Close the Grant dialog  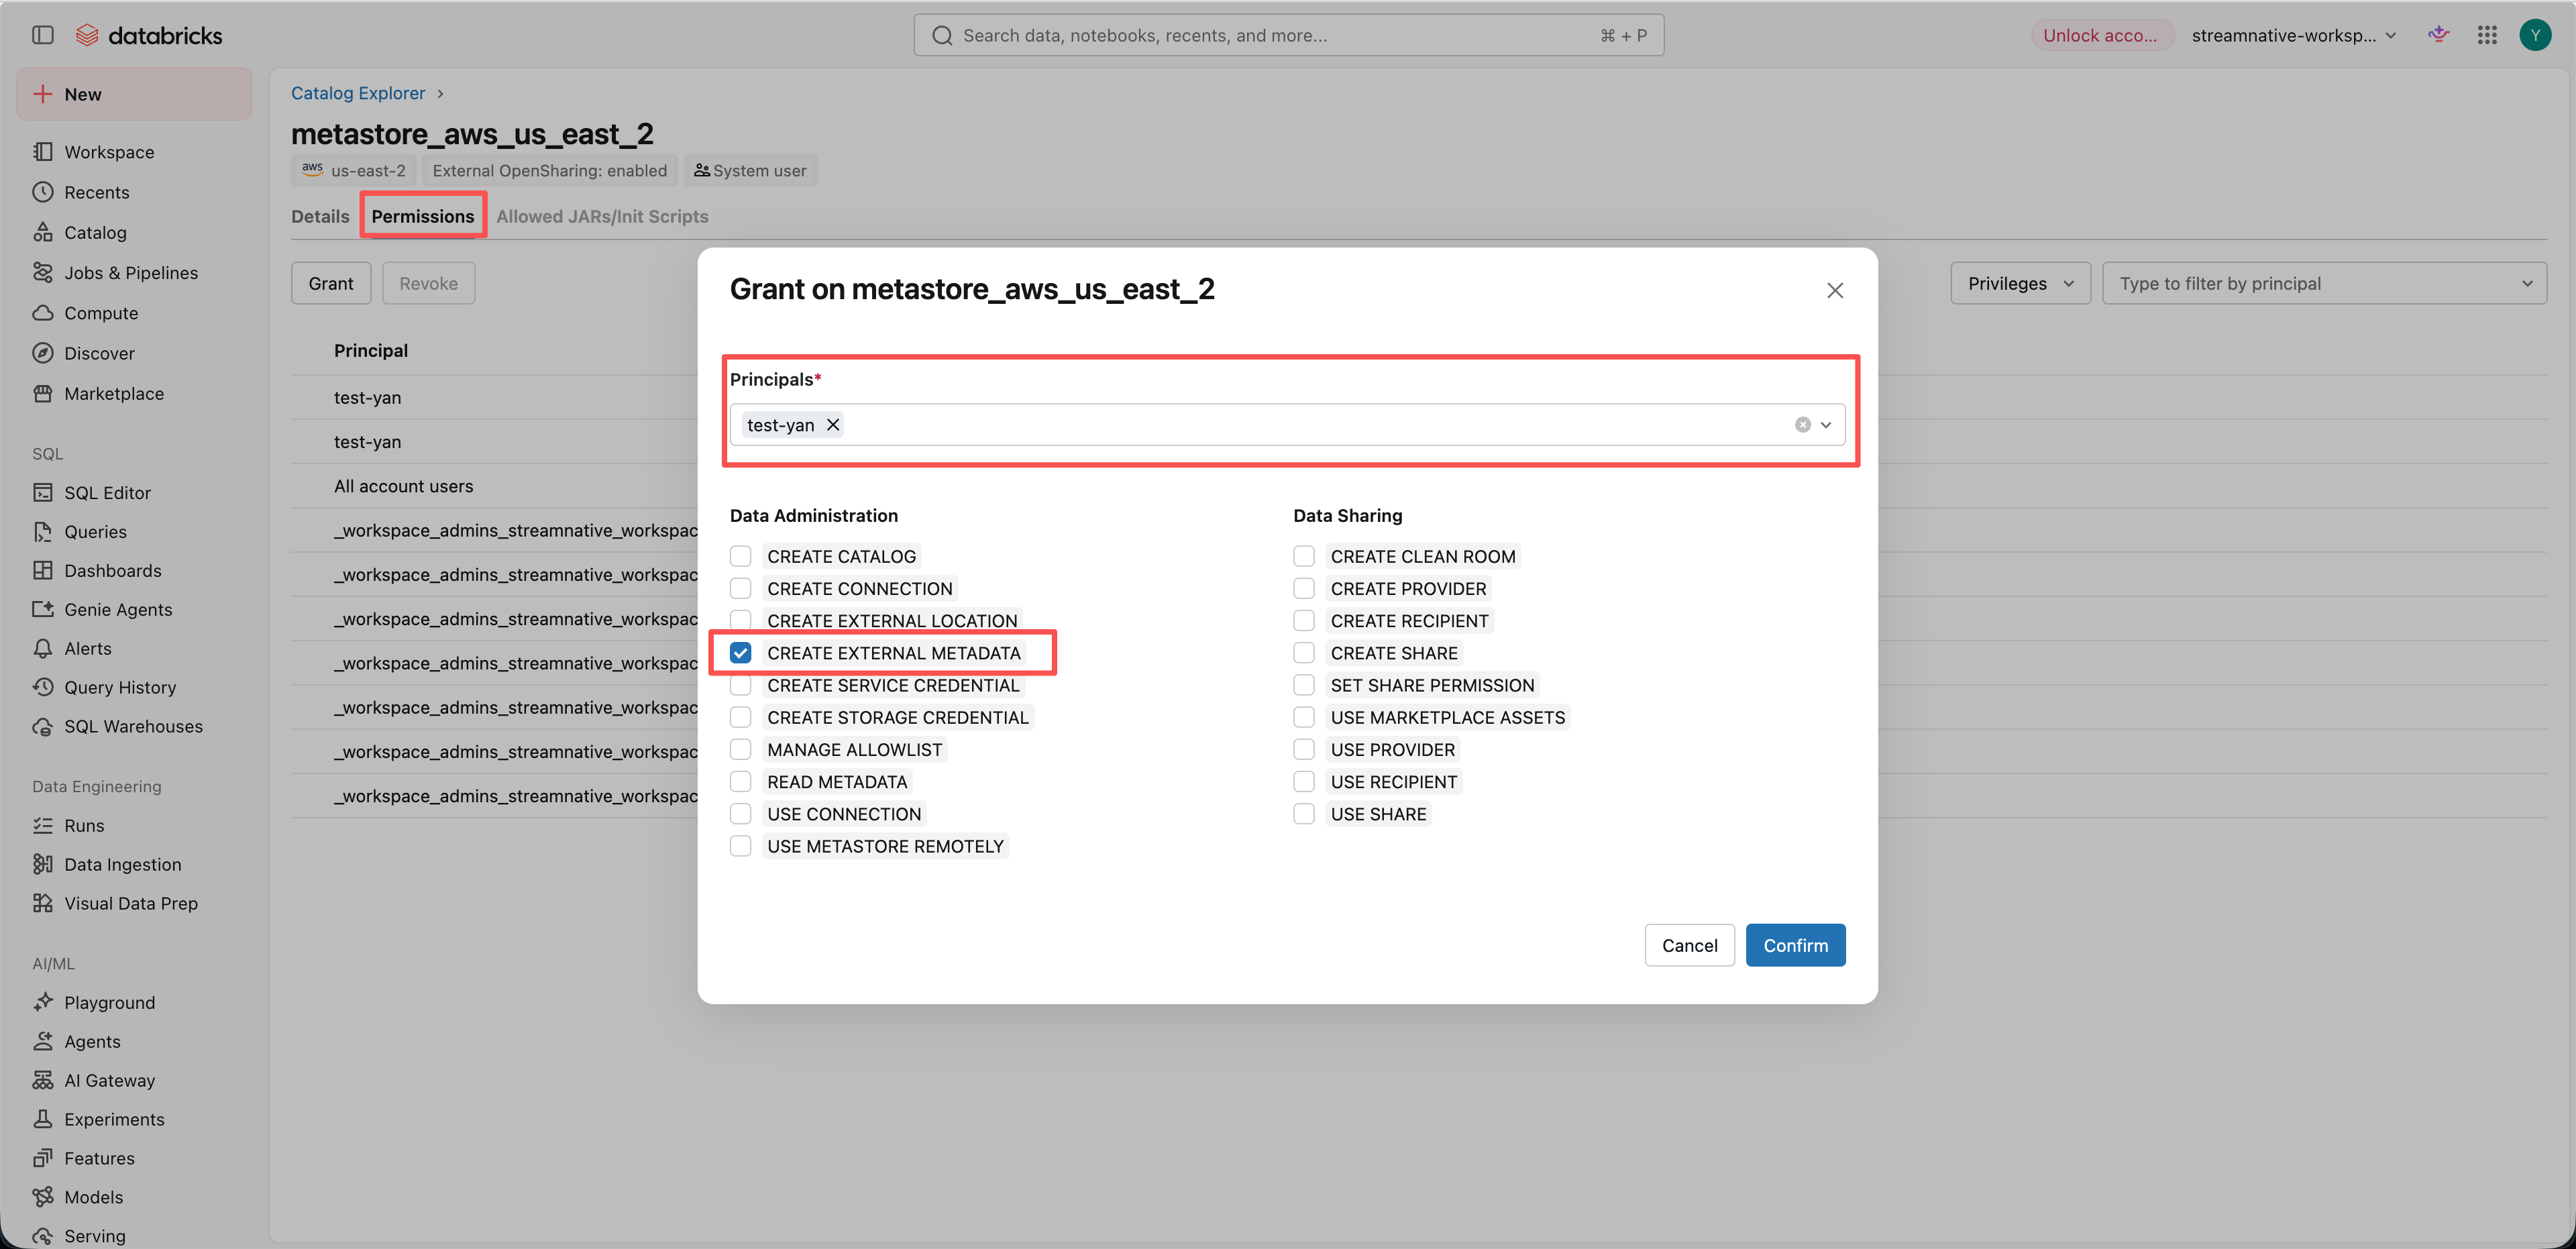tap(1834, 290)
